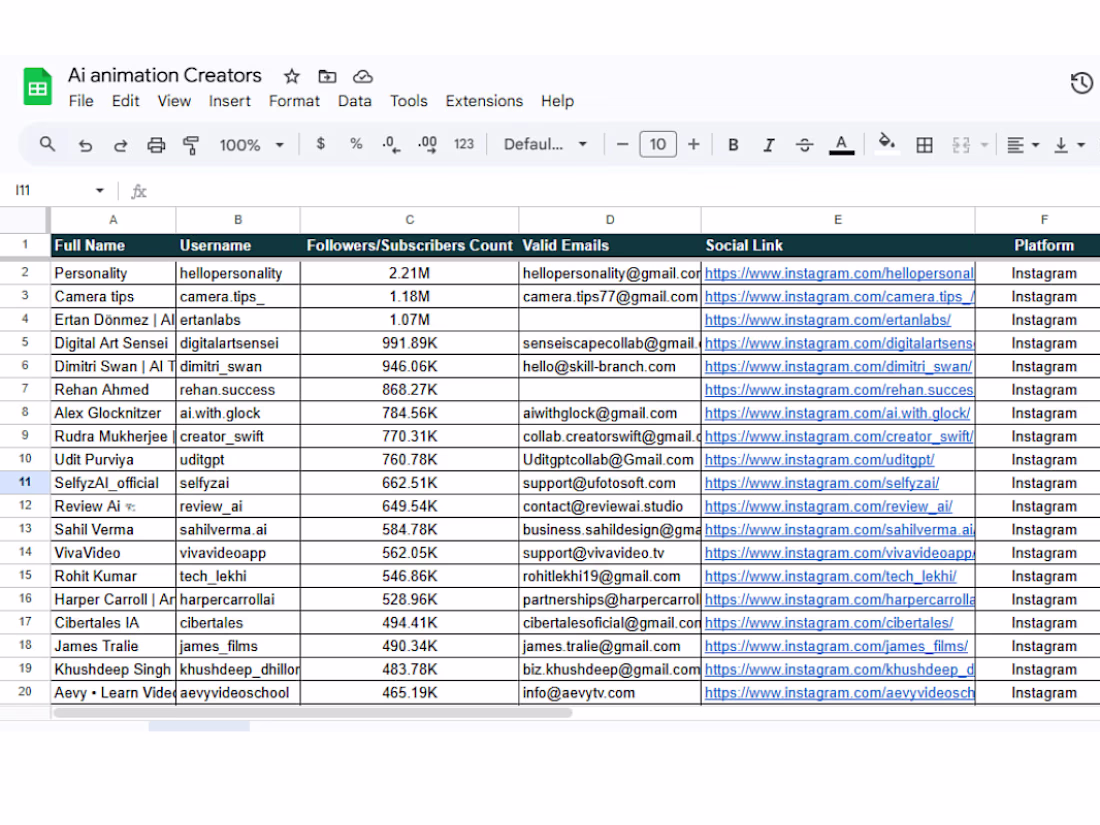Toggle strikethrough formatting
The image size is (1100, 825).
tap(805, 145)
